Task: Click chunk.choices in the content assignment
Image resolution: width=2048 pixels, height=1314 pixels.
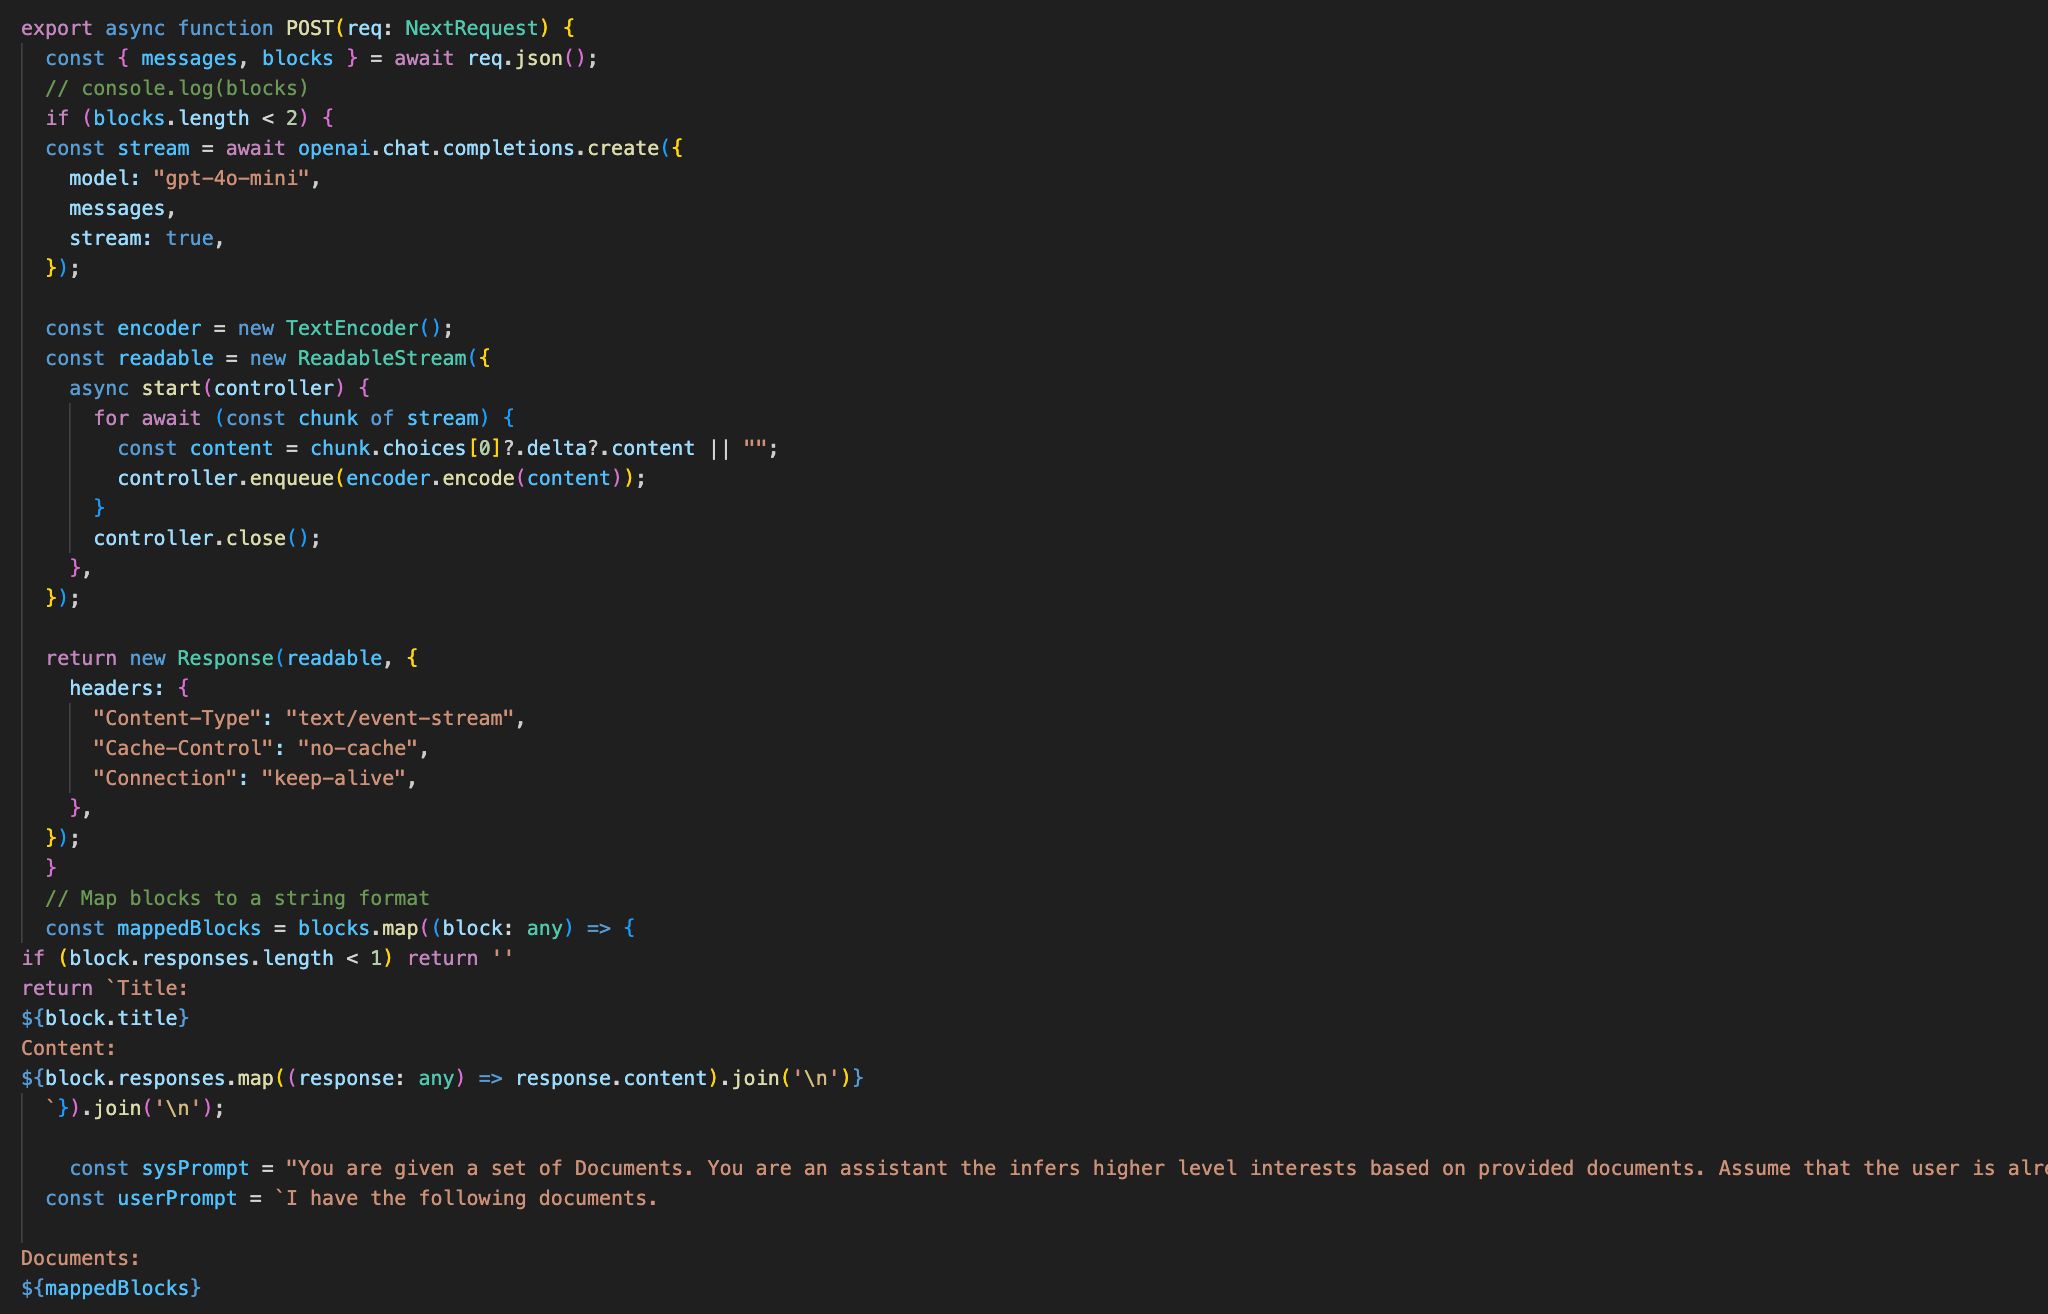Action: coord(388,448)
